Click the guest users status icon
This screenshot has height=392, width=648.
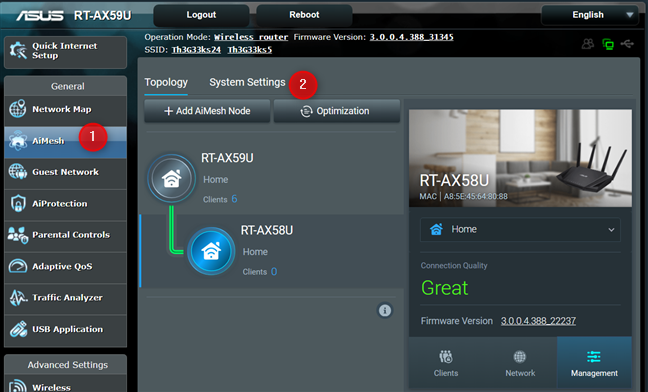(x=588, y=43)
